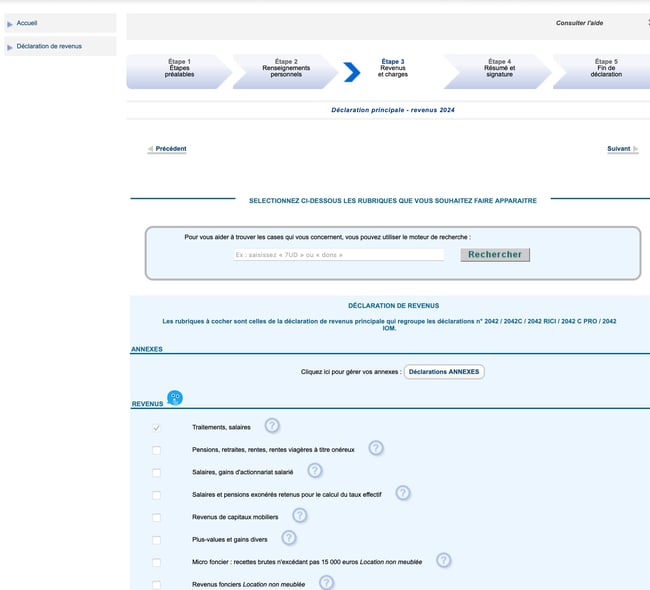Open help icon for Micro foncier row
This screenshot has width=650, height=590.
(444, 560)
